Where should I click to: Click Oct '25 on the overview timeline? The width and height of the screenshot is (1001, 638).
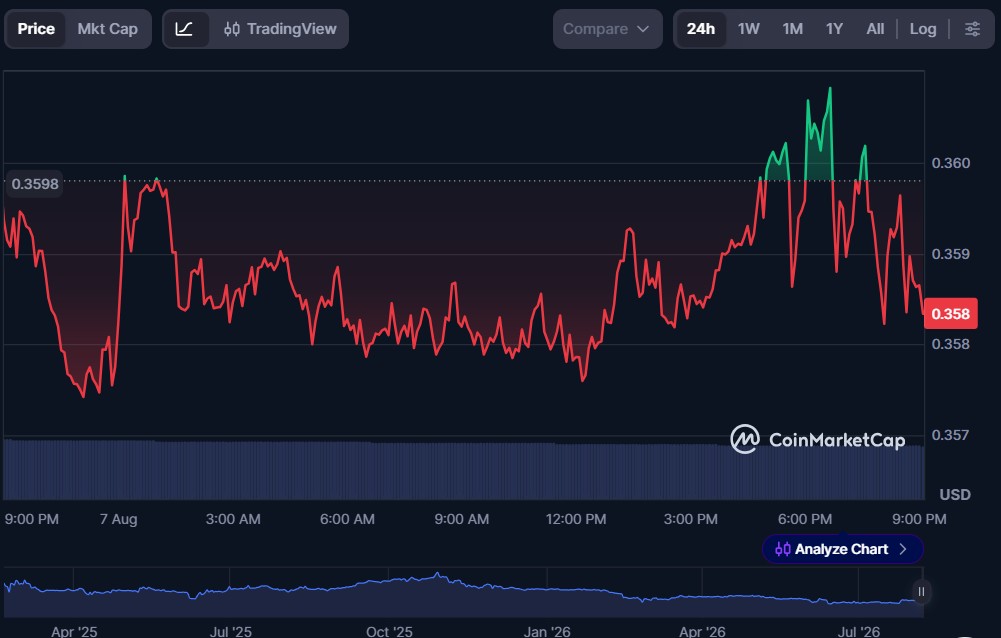tap(389, 632)
